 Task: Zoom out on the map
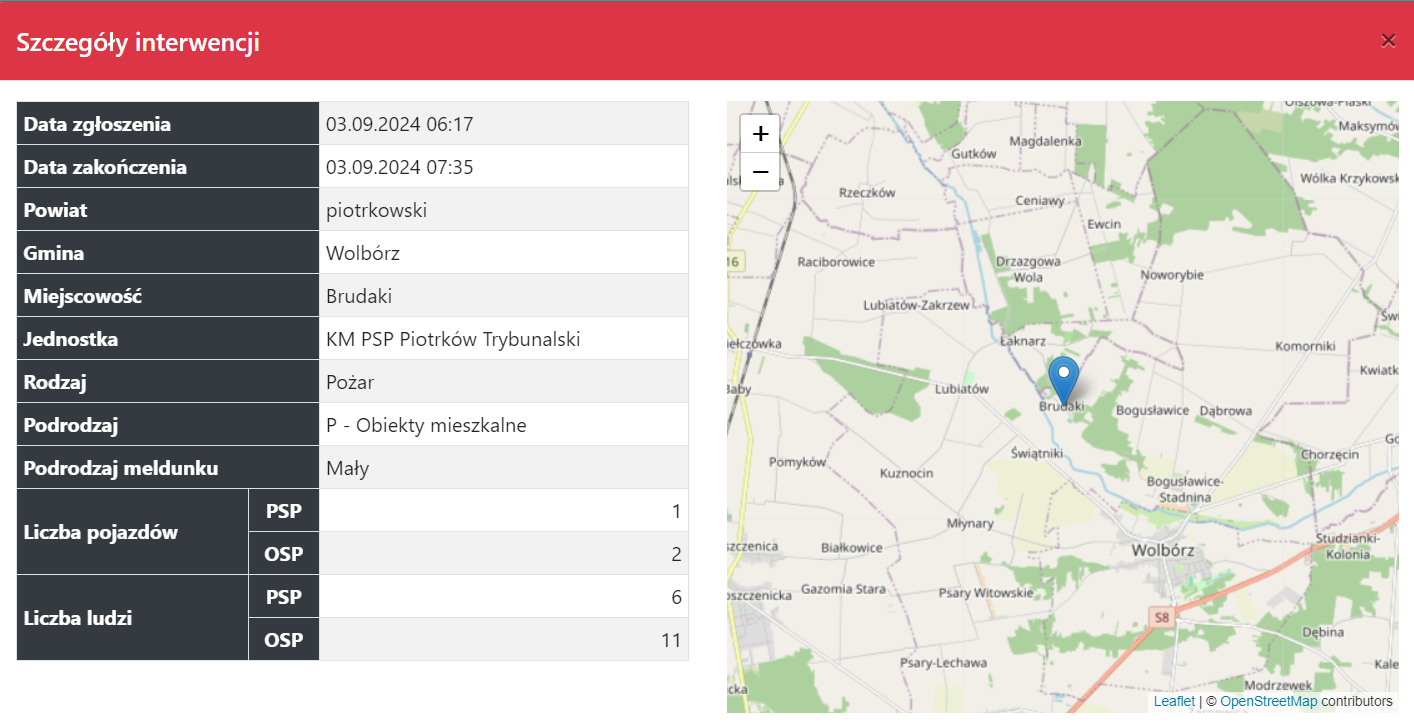(760, 172)
